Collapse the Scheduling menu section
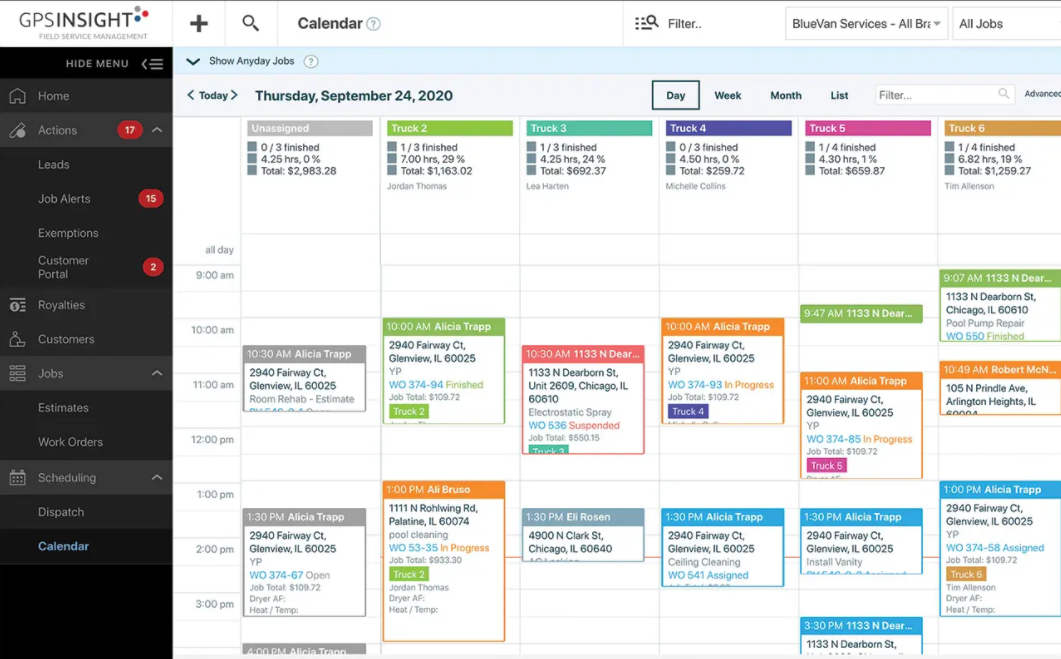The image size is (1061, 659). [x=157, y=477]
